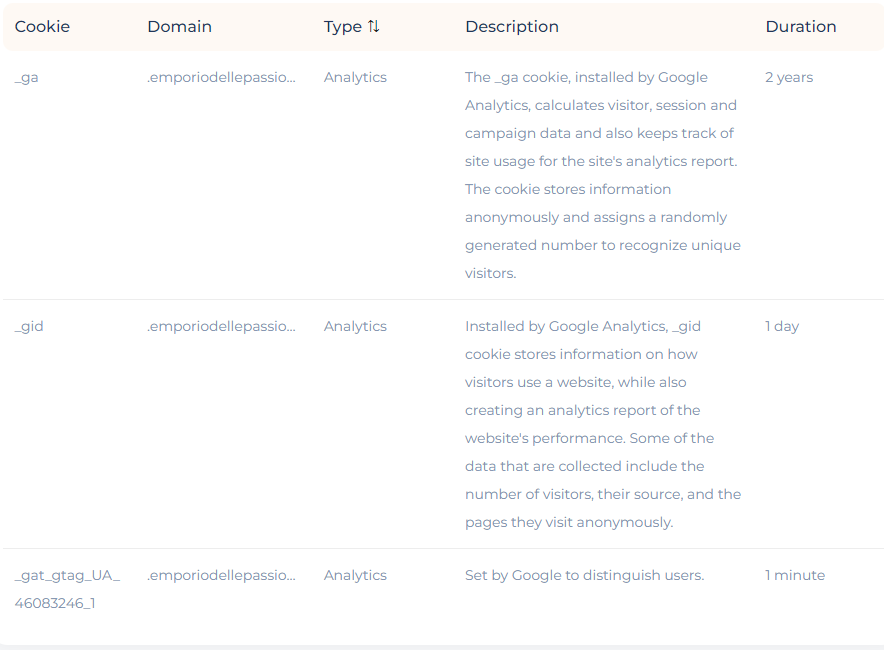Click the truncated domain in the _gid row

[x=221, y=326]
